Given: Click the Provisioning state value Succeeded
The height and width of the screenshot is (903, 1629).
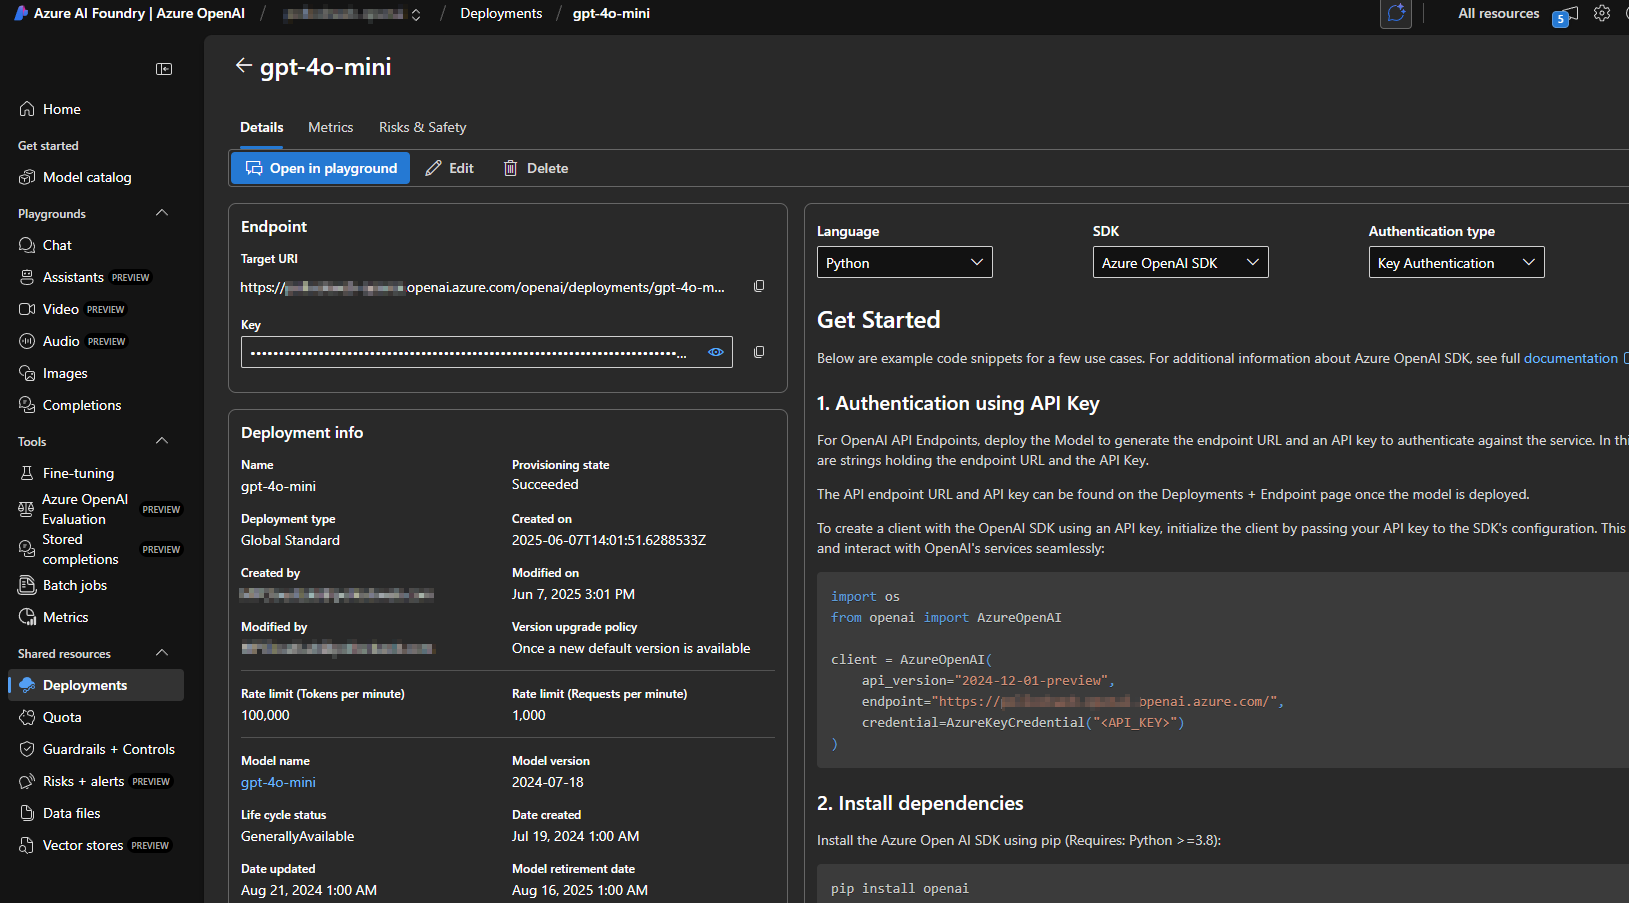Looking at the screenshot, I should [545, 484].
